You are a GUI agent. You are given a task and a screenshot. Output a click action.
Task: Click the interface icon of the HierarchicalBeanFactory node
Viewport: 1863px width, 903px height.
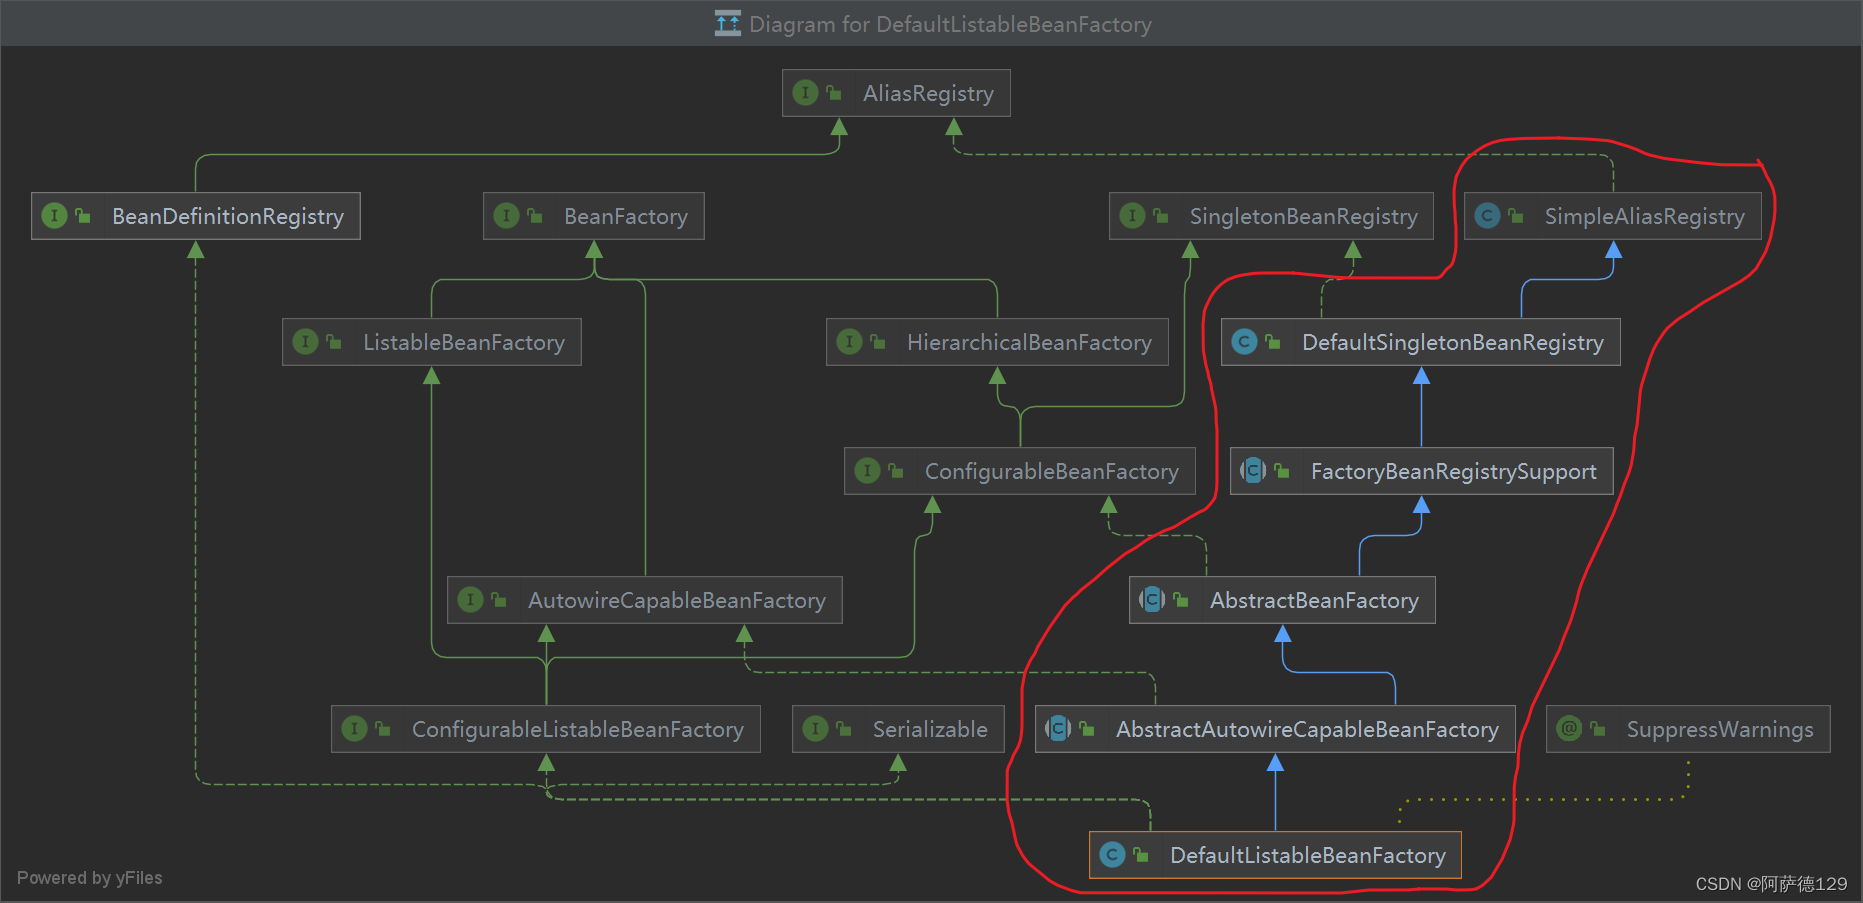[x=849, y=342]
